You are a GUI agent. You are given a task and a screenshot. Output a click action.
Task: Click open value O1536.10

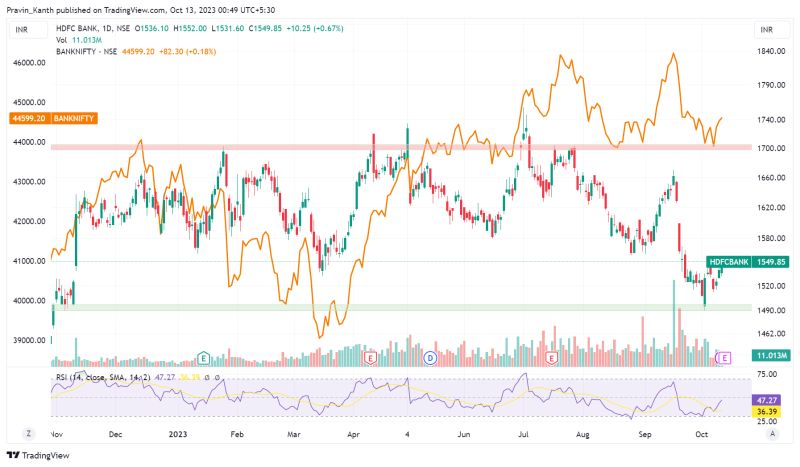coord(152,29)
